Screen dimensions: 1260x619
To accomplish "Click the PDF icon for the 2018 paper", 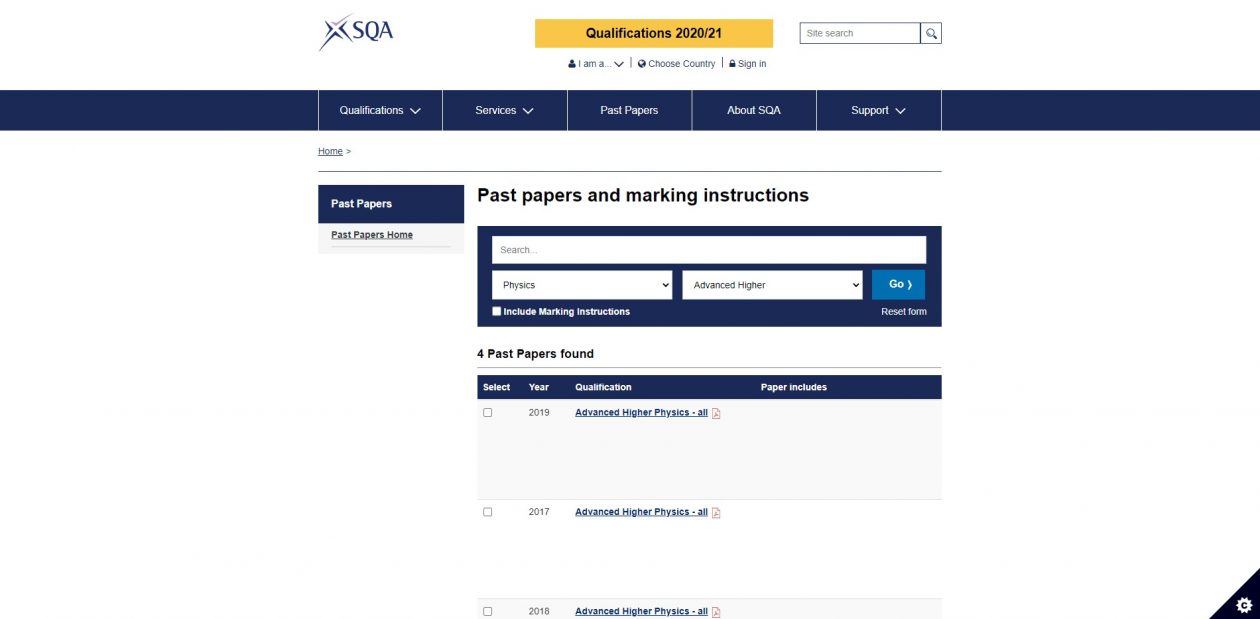I will pyautogui.click(x=716, y=612).
